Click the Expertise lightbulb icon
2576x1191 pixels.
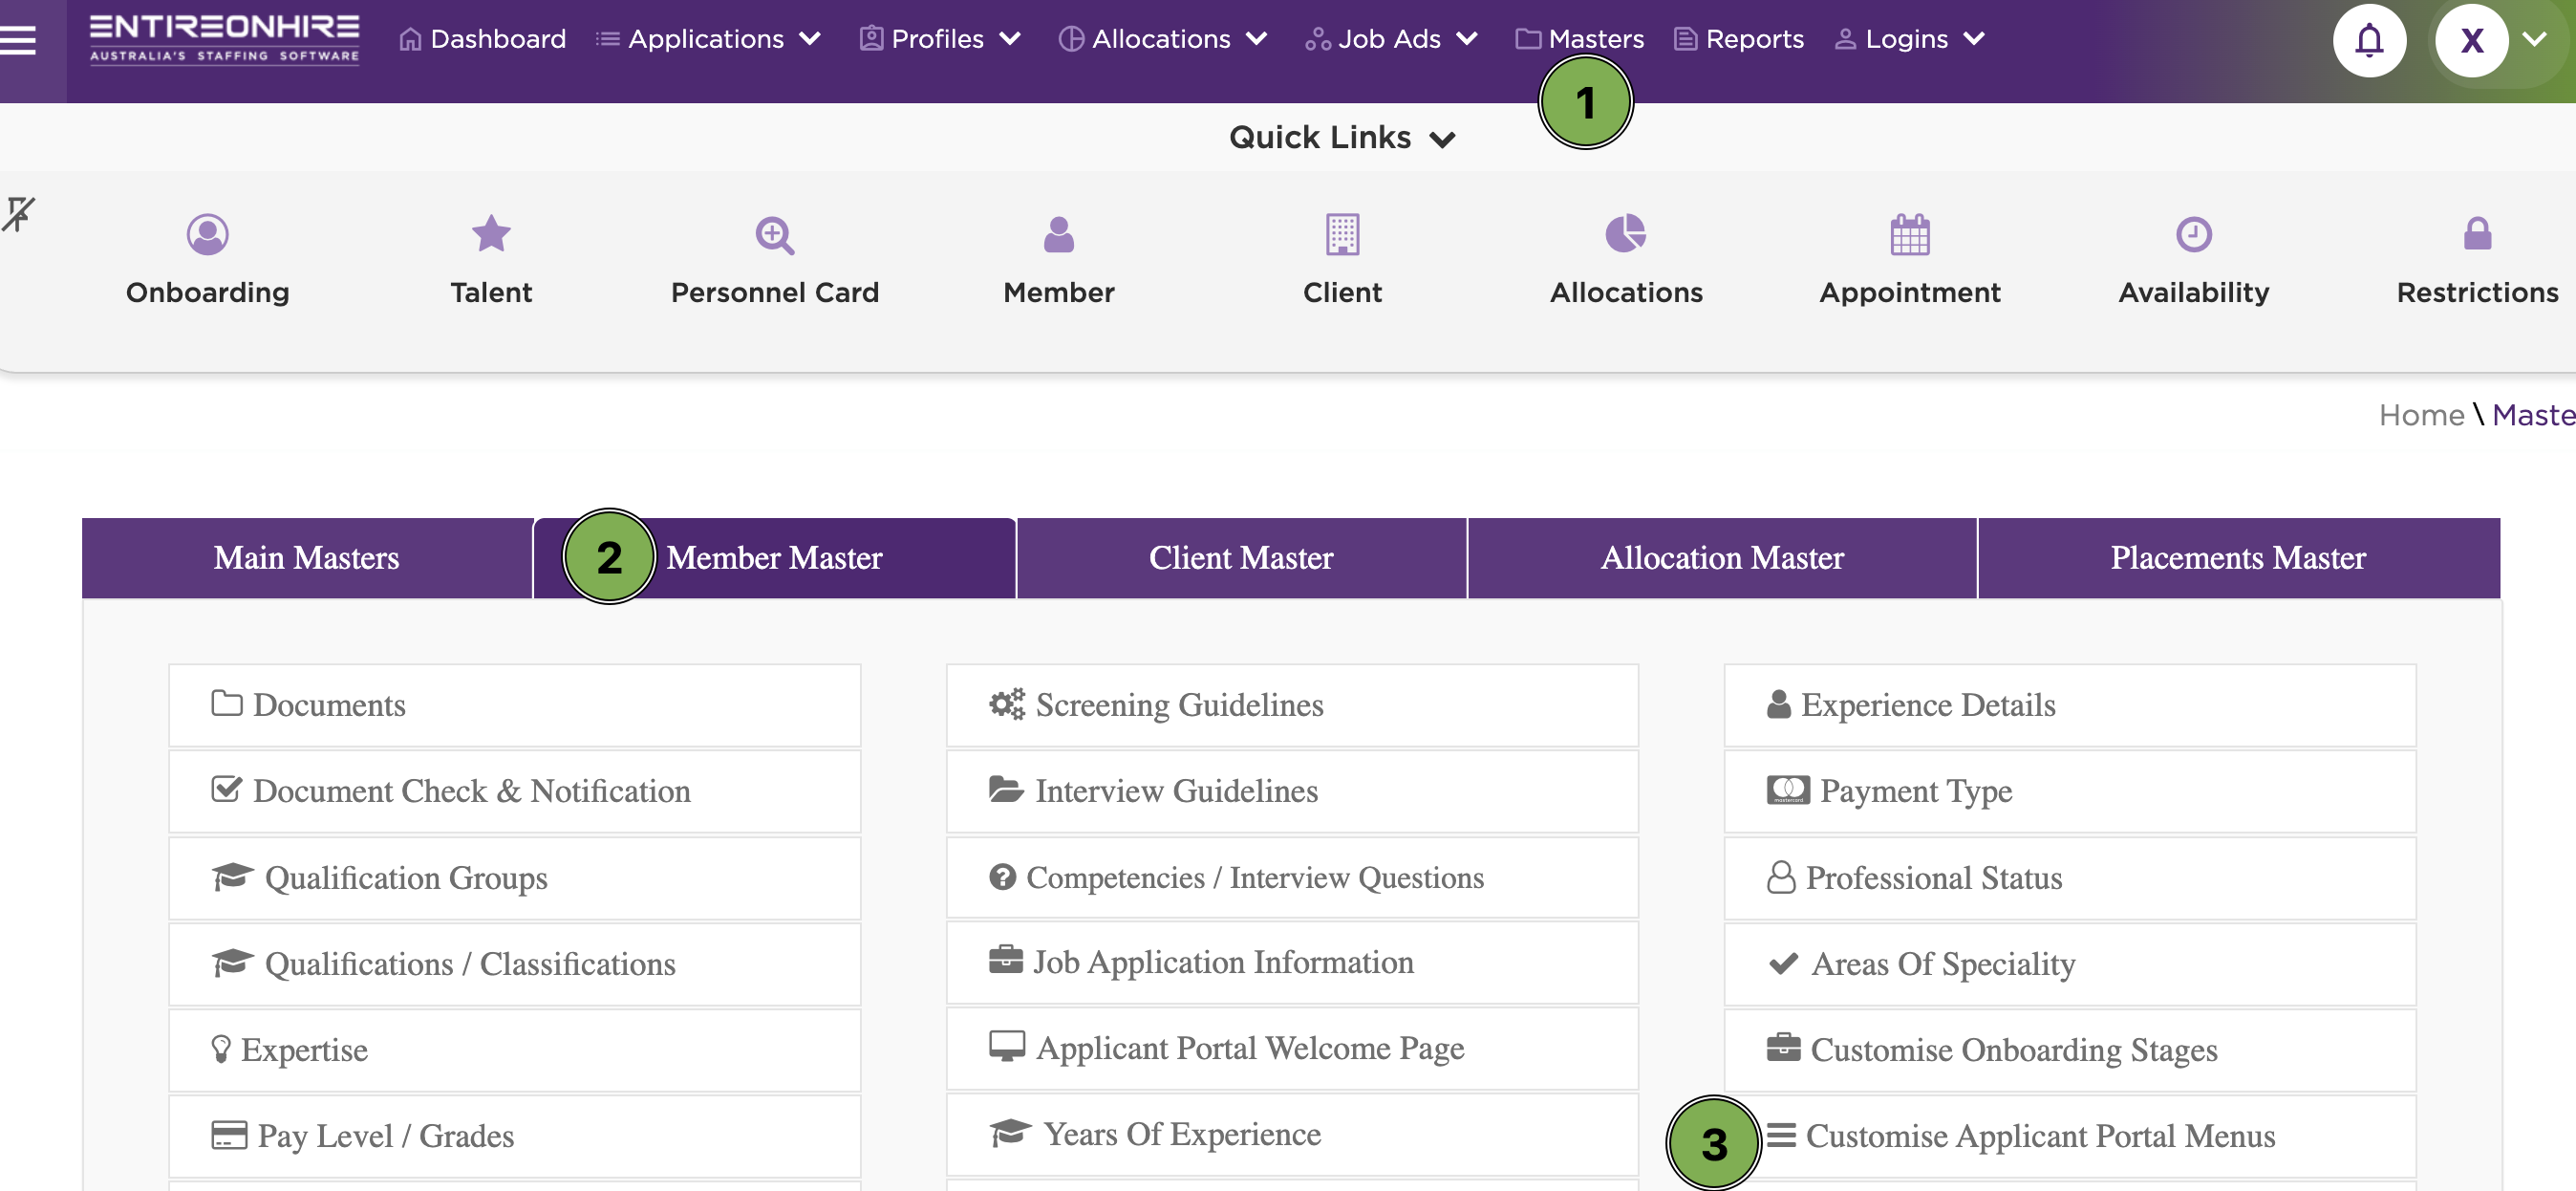click(x=221, y=1048)
